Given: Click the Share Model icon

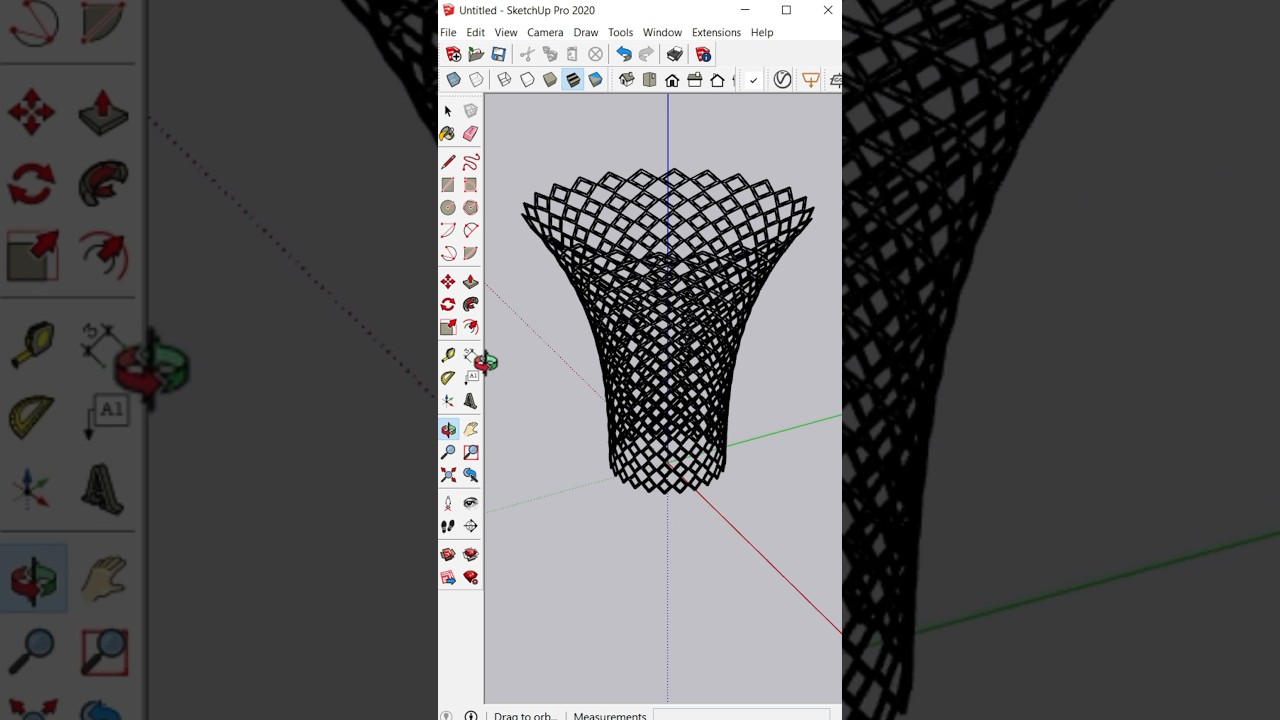Looking at the screenshot, I should point(470,555).
